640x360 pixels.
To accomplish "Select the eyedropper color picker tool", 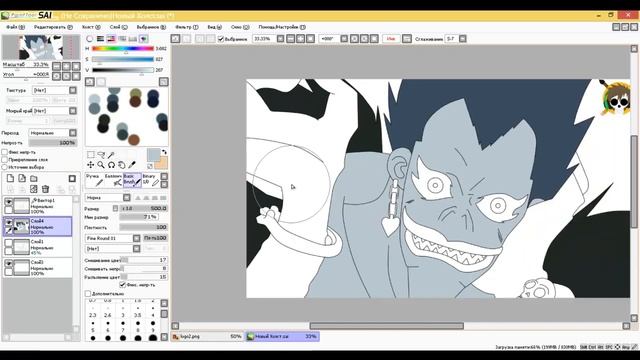I will tap(131, 165).
